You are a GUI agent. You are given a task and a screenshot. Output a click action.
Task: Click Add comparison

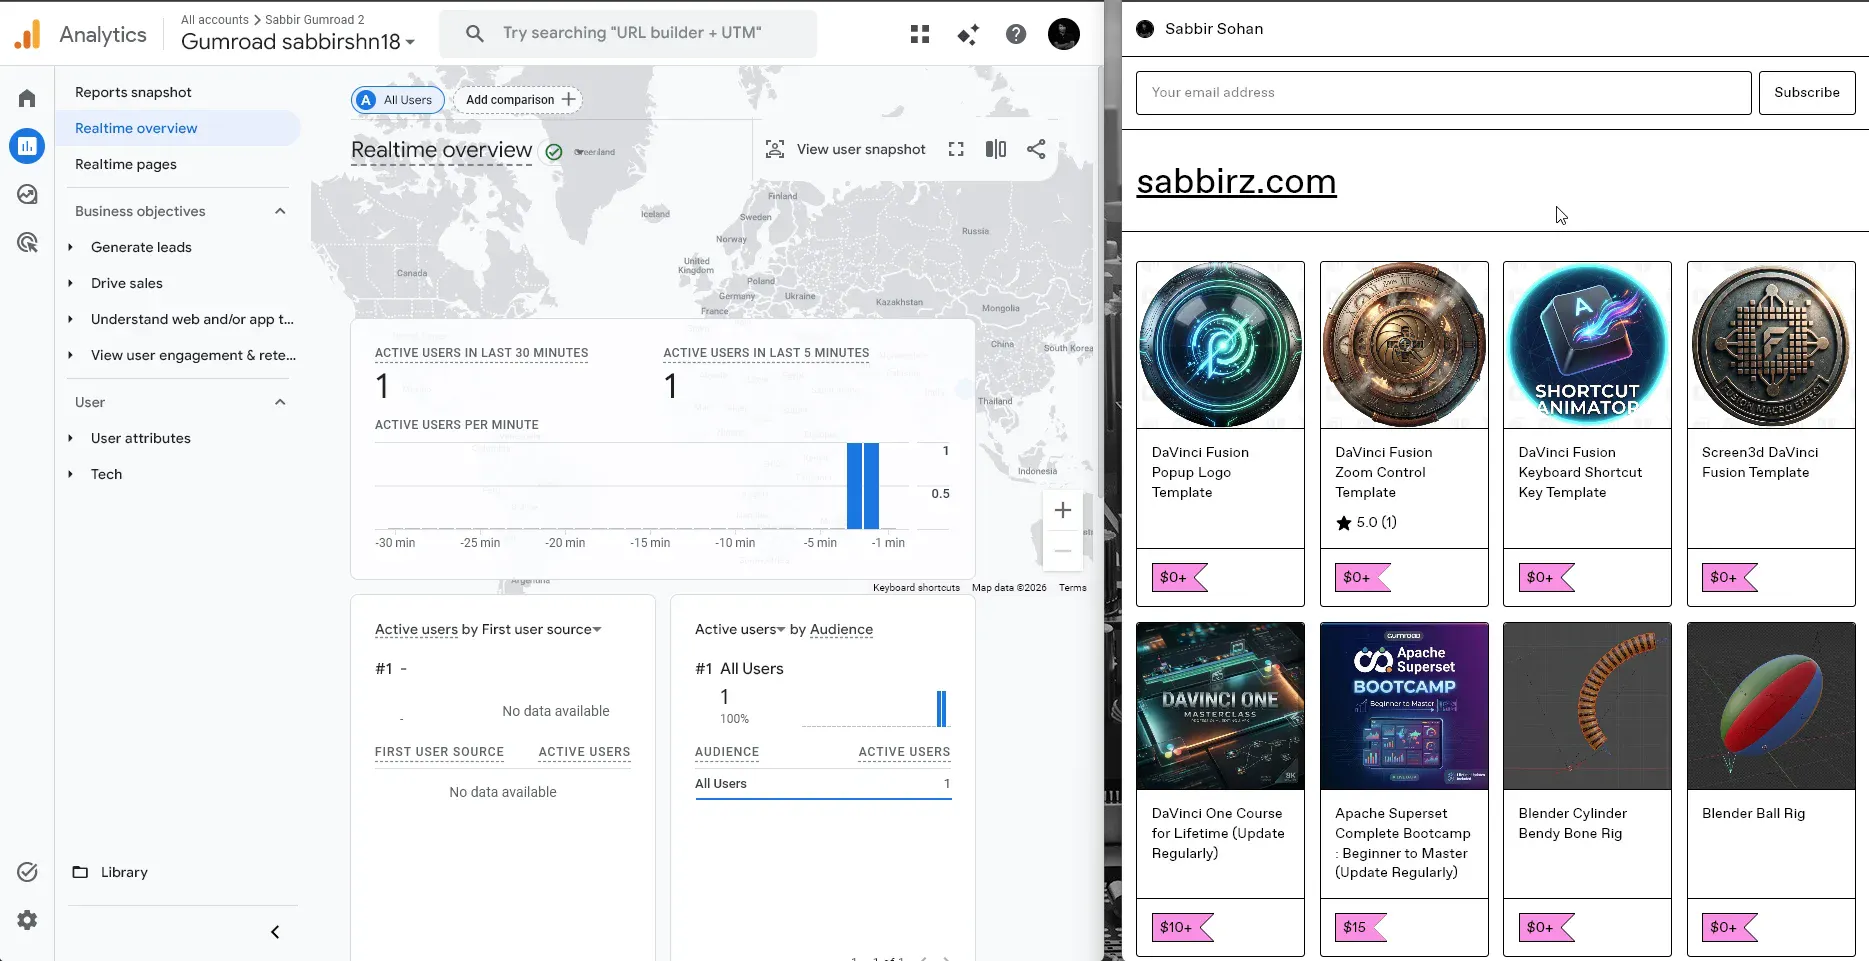(518, 100)
